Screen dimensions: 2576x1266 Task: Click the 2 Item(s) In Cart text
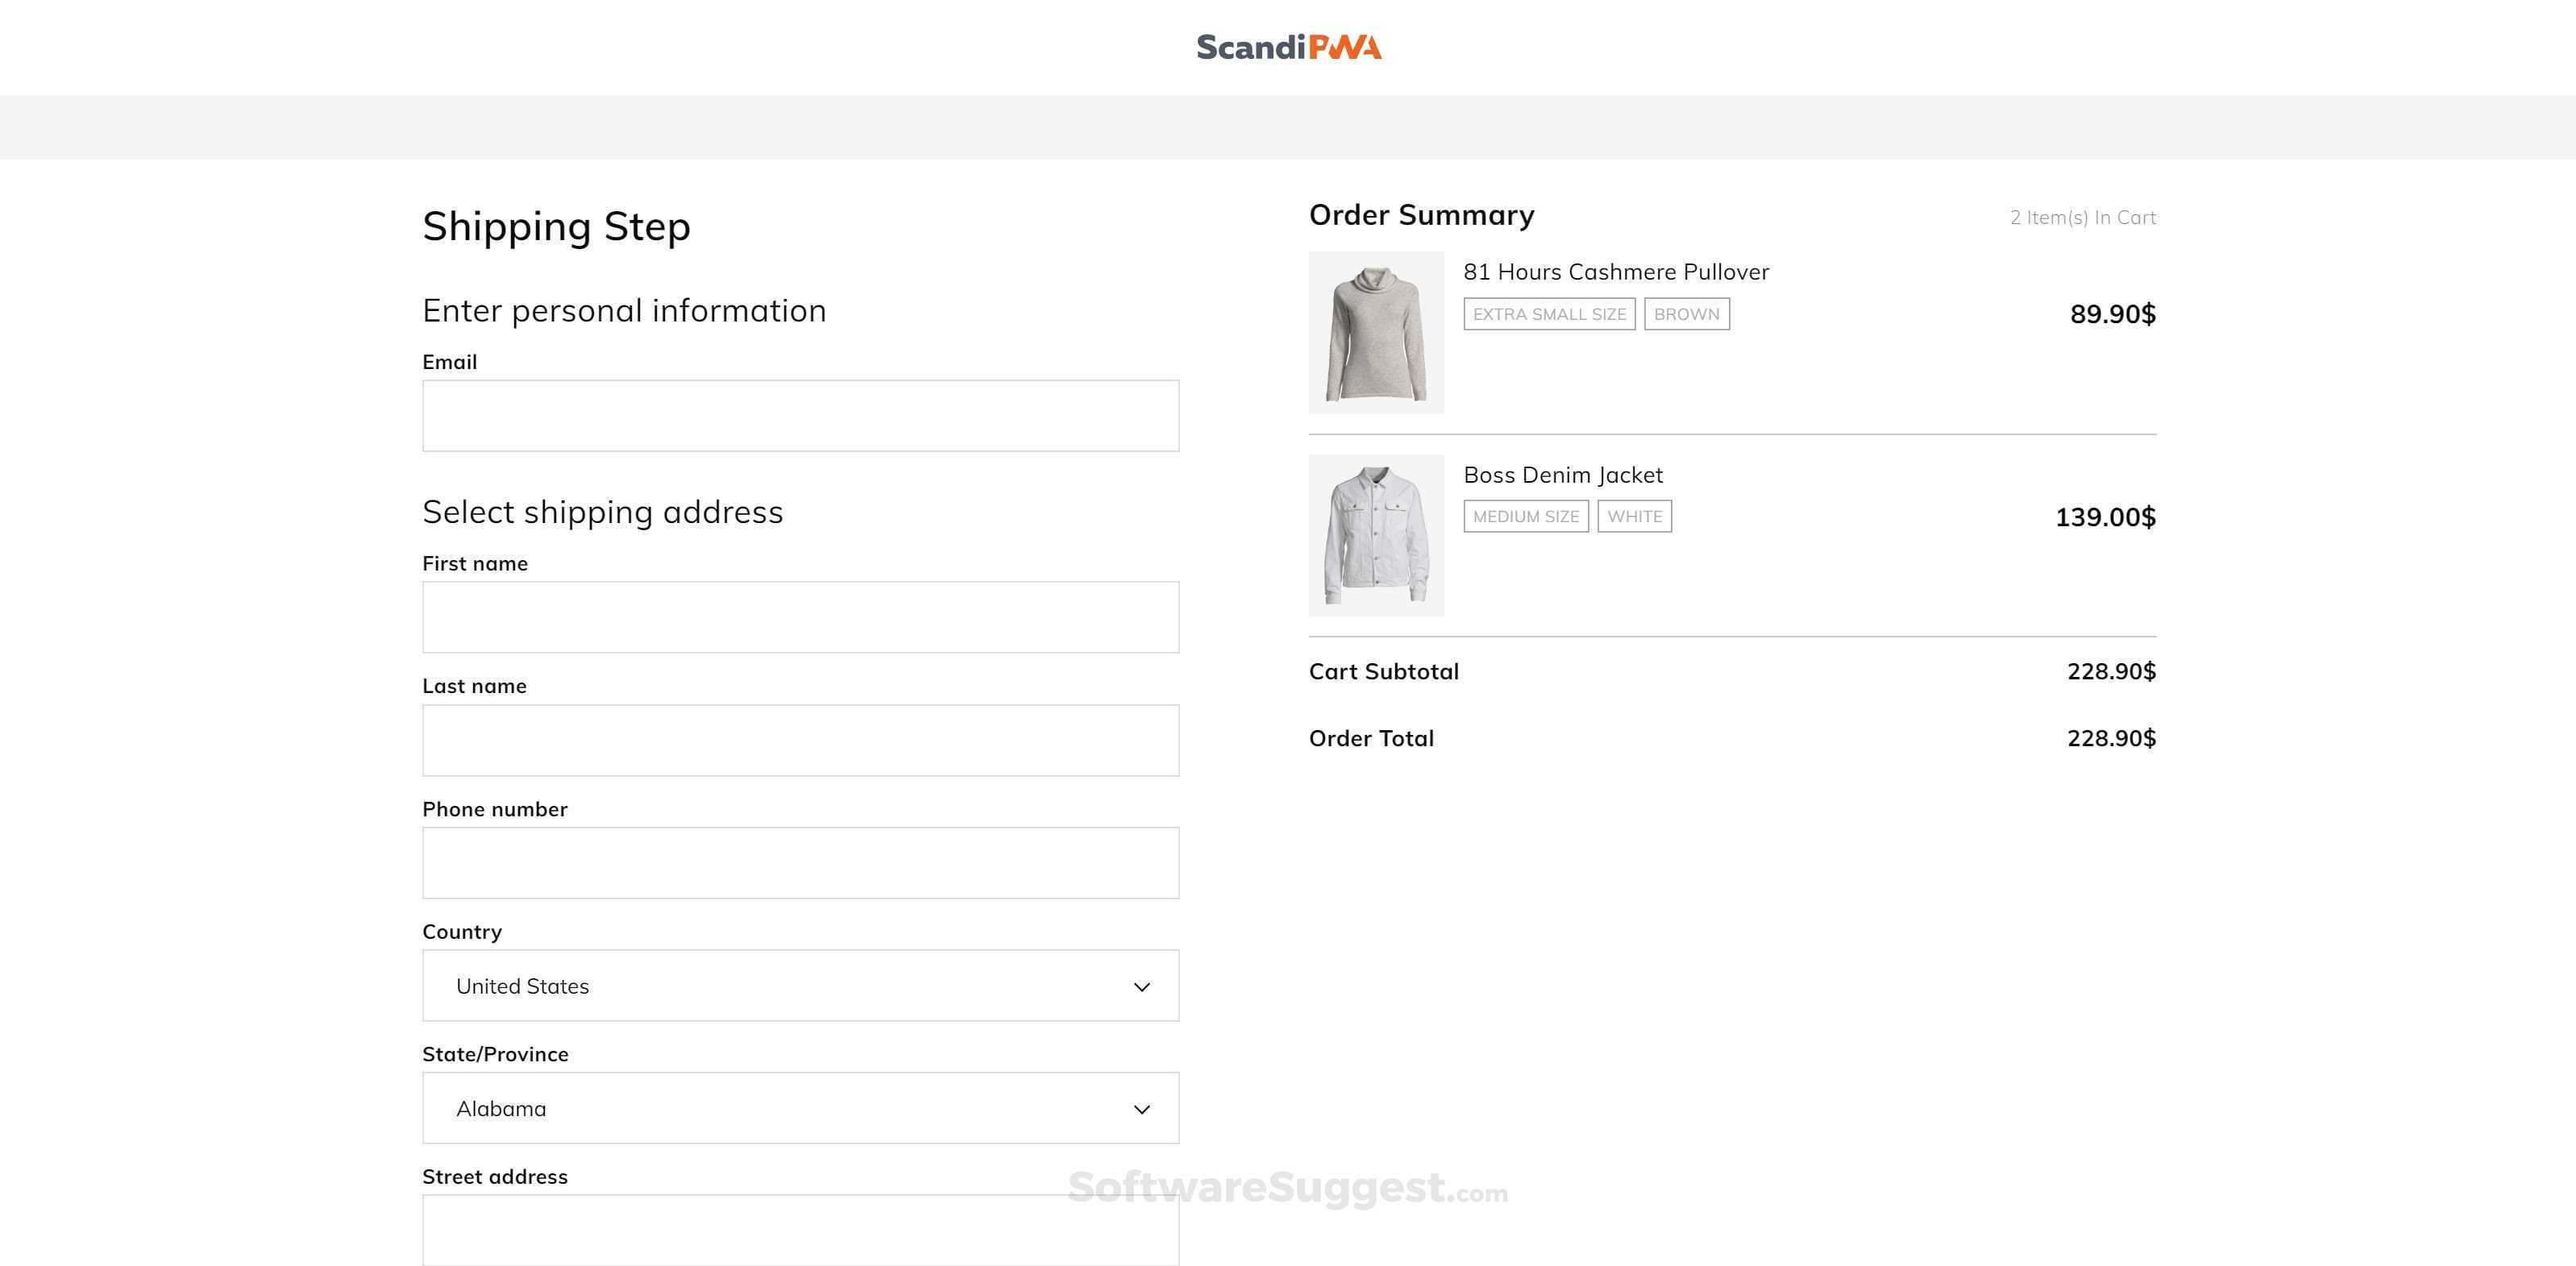(2082, 218)
